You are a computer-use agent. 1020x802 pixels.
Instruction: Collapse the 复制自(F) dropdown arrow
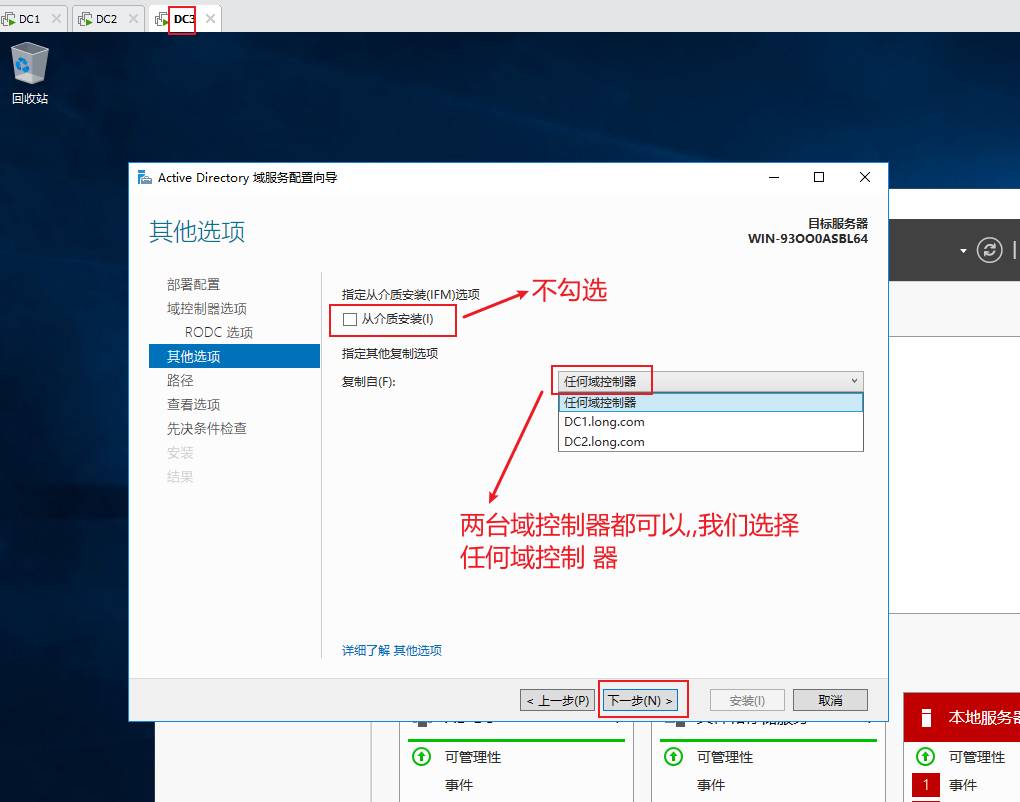(854, 381)
